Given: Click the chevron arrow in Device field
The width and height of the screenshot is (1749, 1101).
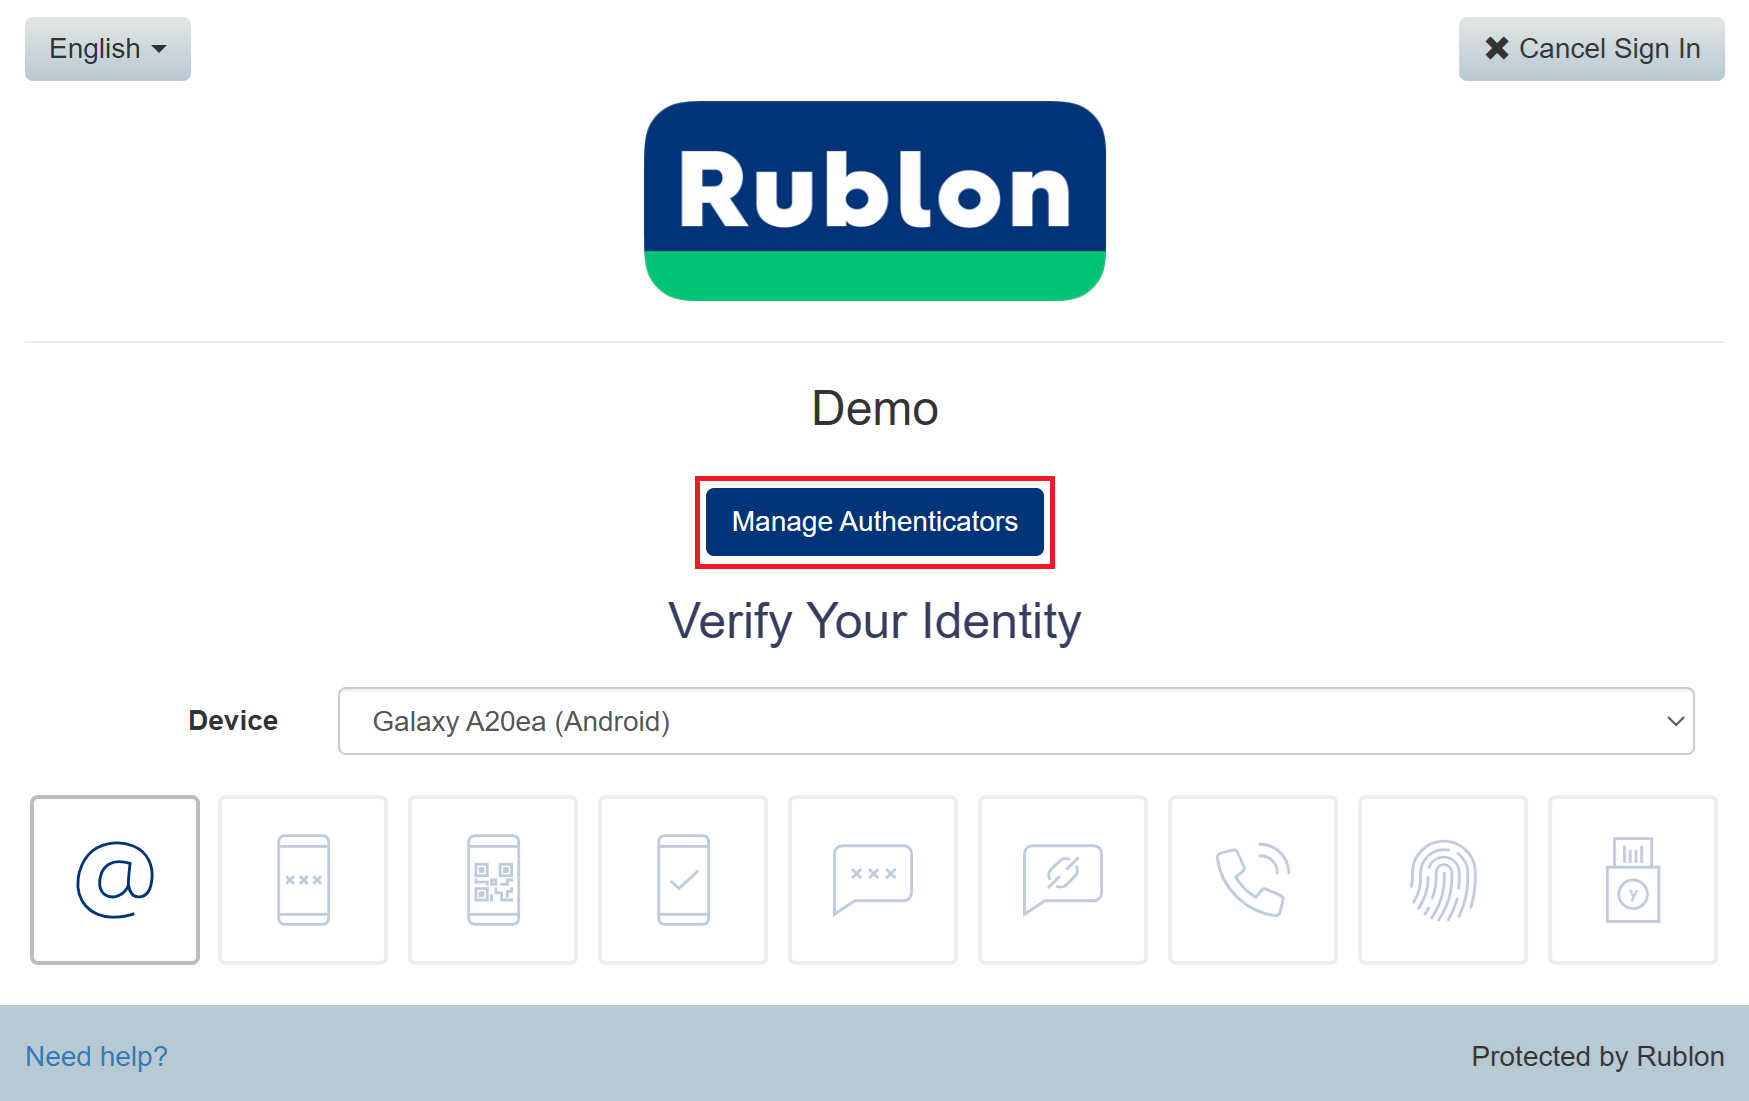Looking at the screenshot, I should pyautogui.click(x=1675, y=721).
